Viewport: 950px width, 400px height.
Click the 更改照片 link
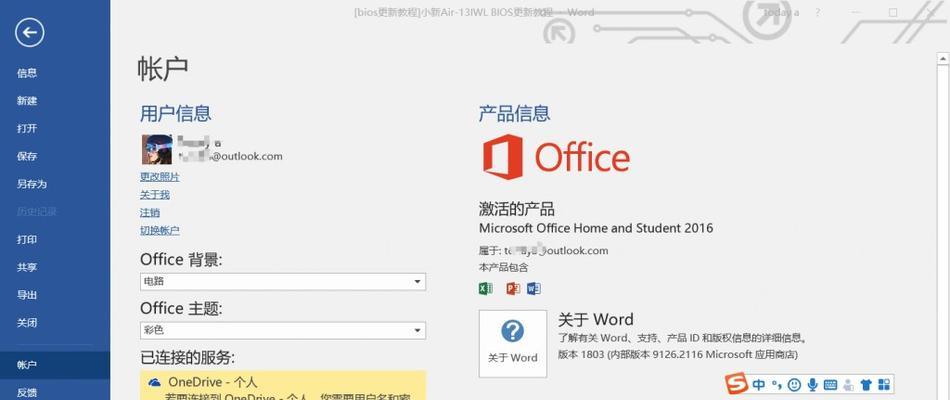click(159, 177)
